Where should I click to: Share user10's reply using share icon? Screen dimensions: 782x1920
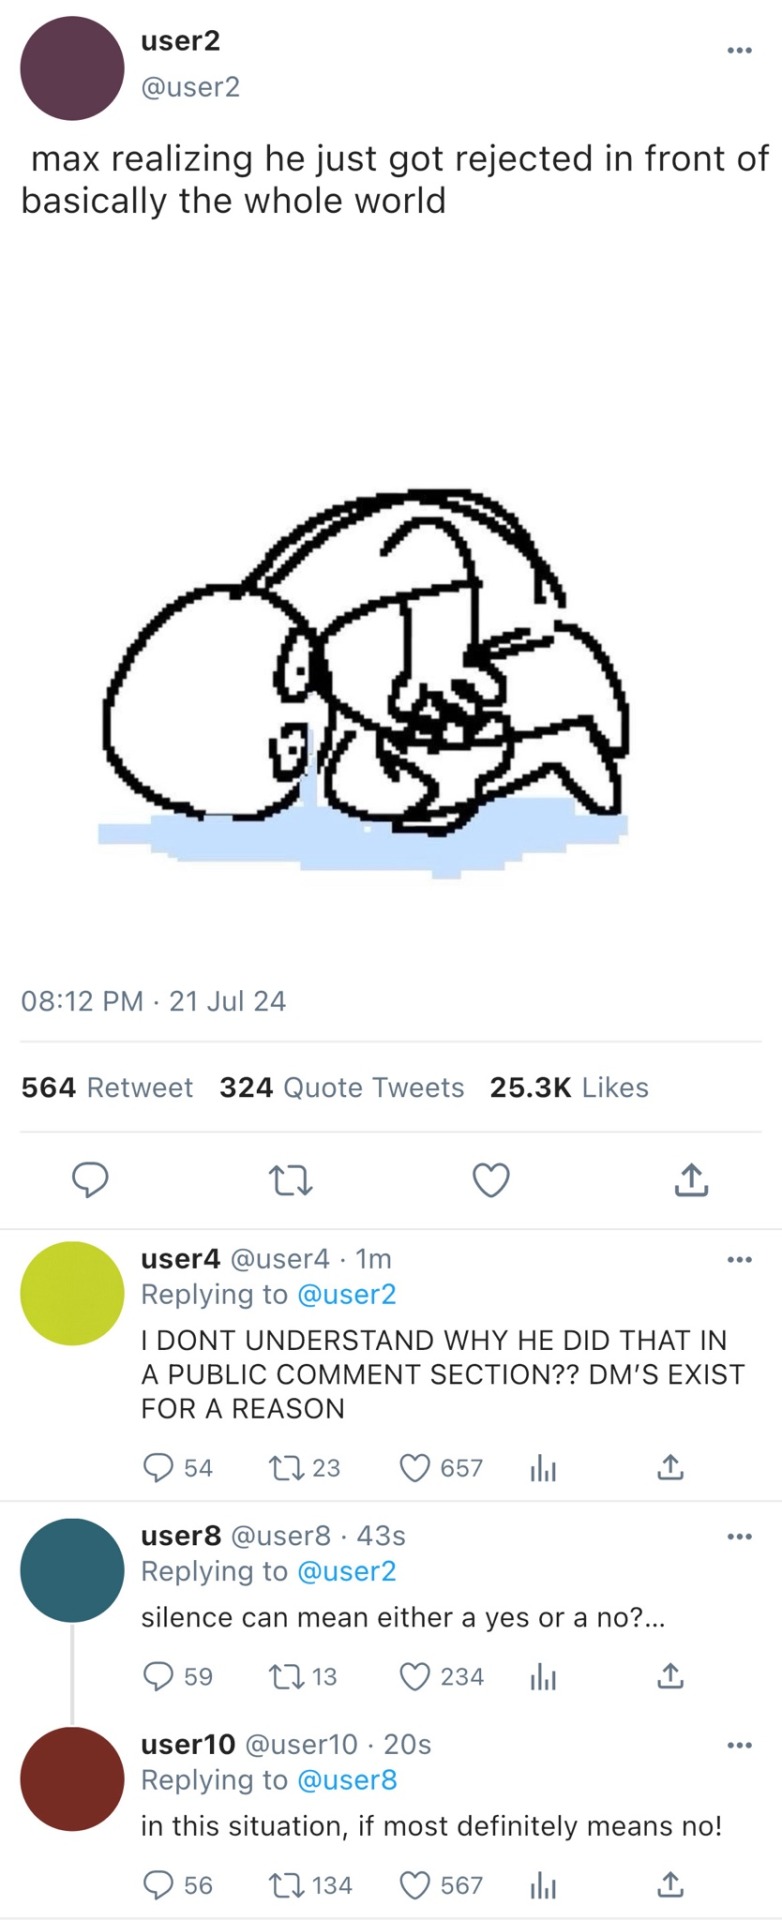tap(670, 1885)
